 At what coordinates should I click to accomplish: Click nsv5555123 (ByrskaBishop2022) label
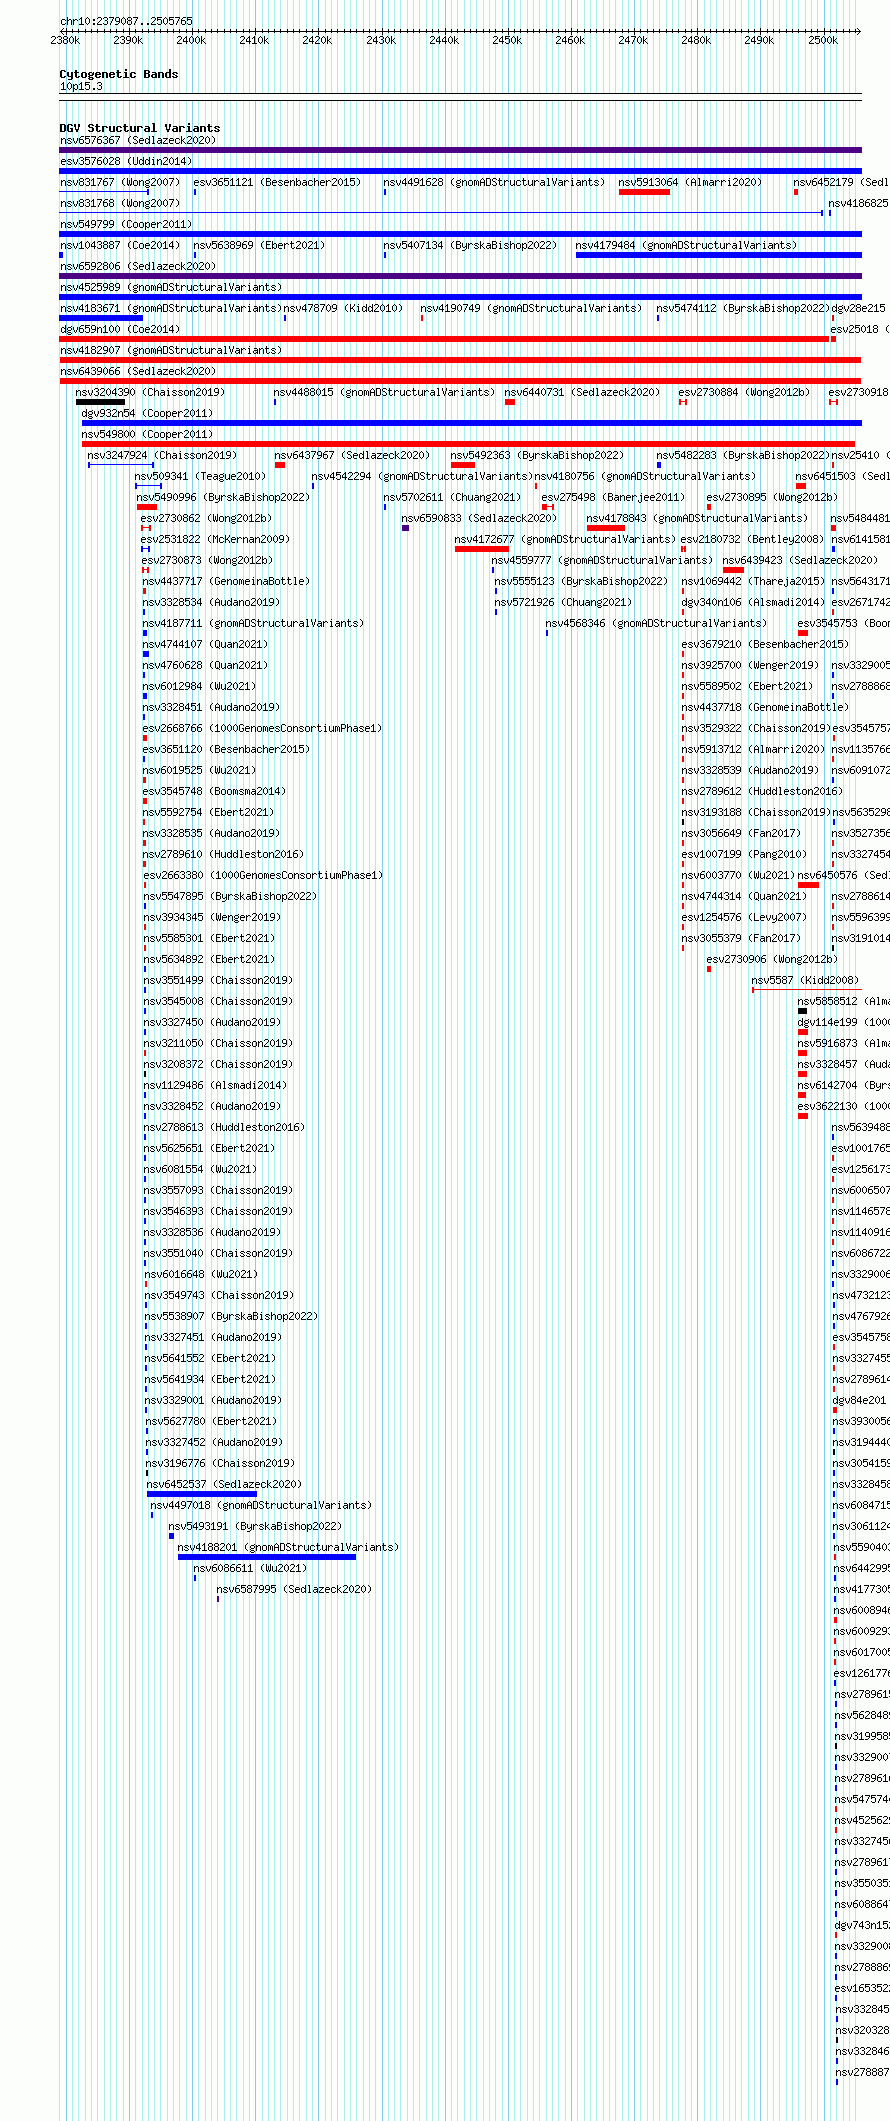(x=582, y=581)
